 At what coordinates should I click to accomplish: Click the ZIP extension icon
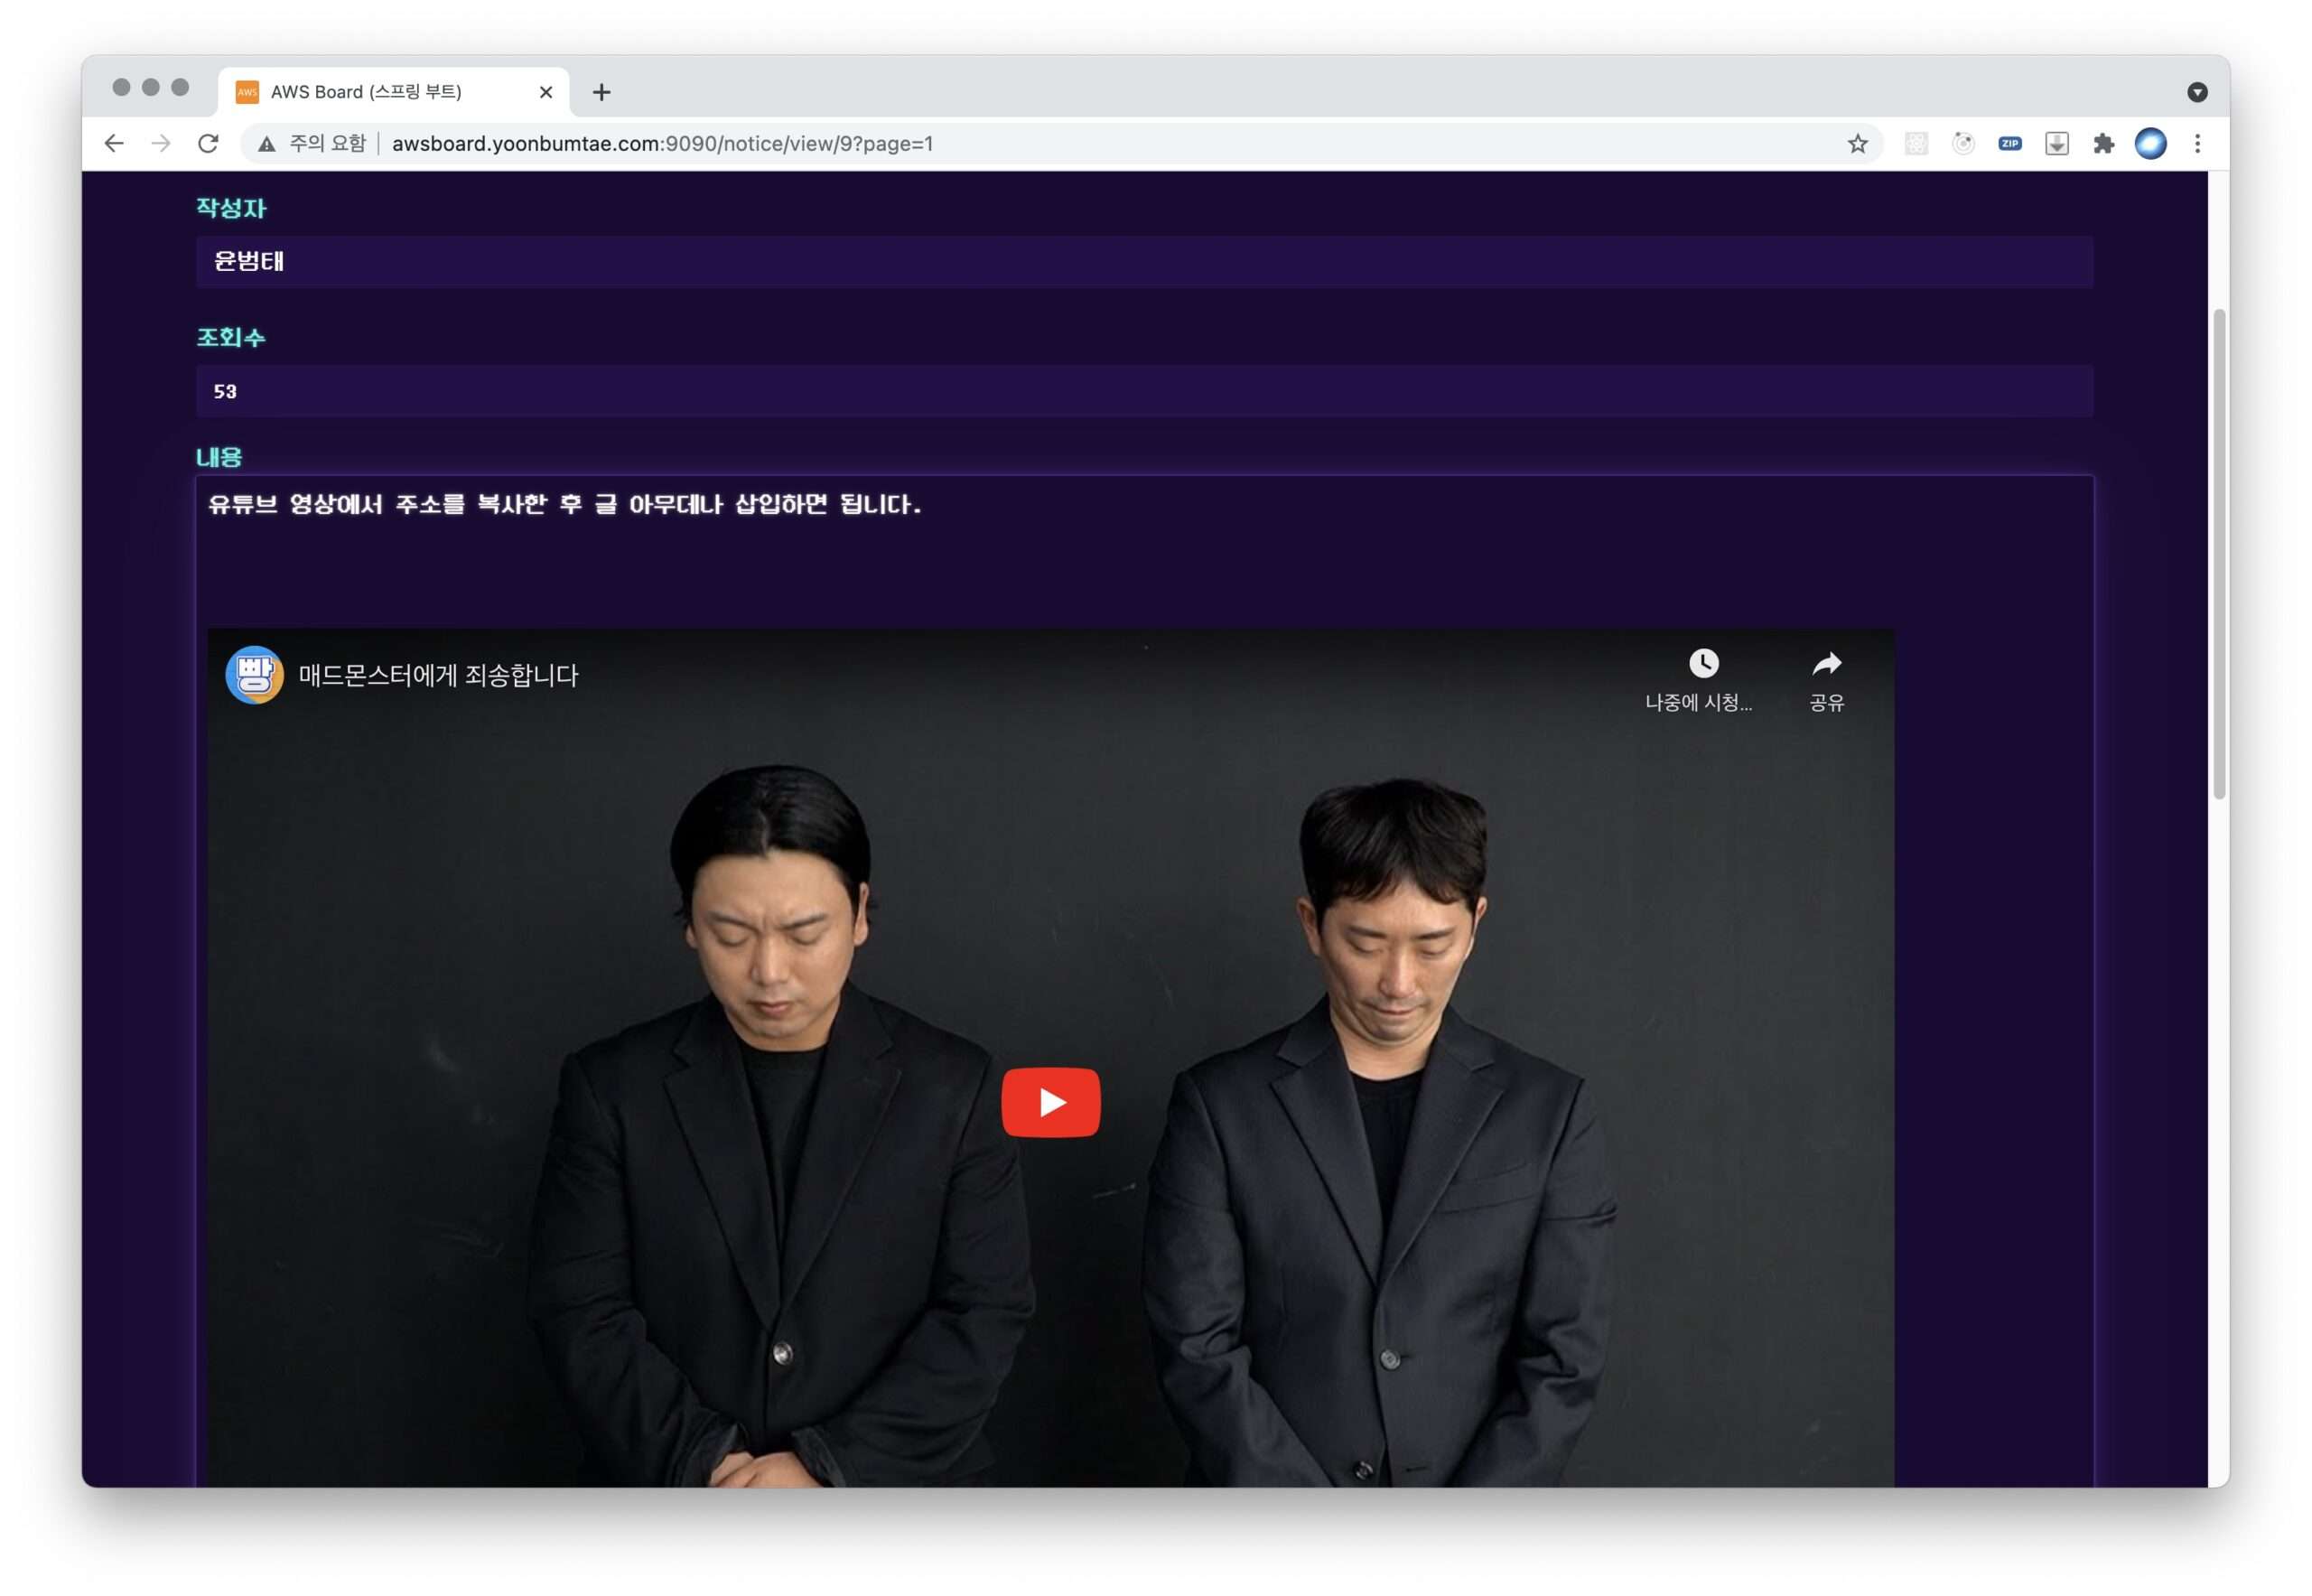2009,144
